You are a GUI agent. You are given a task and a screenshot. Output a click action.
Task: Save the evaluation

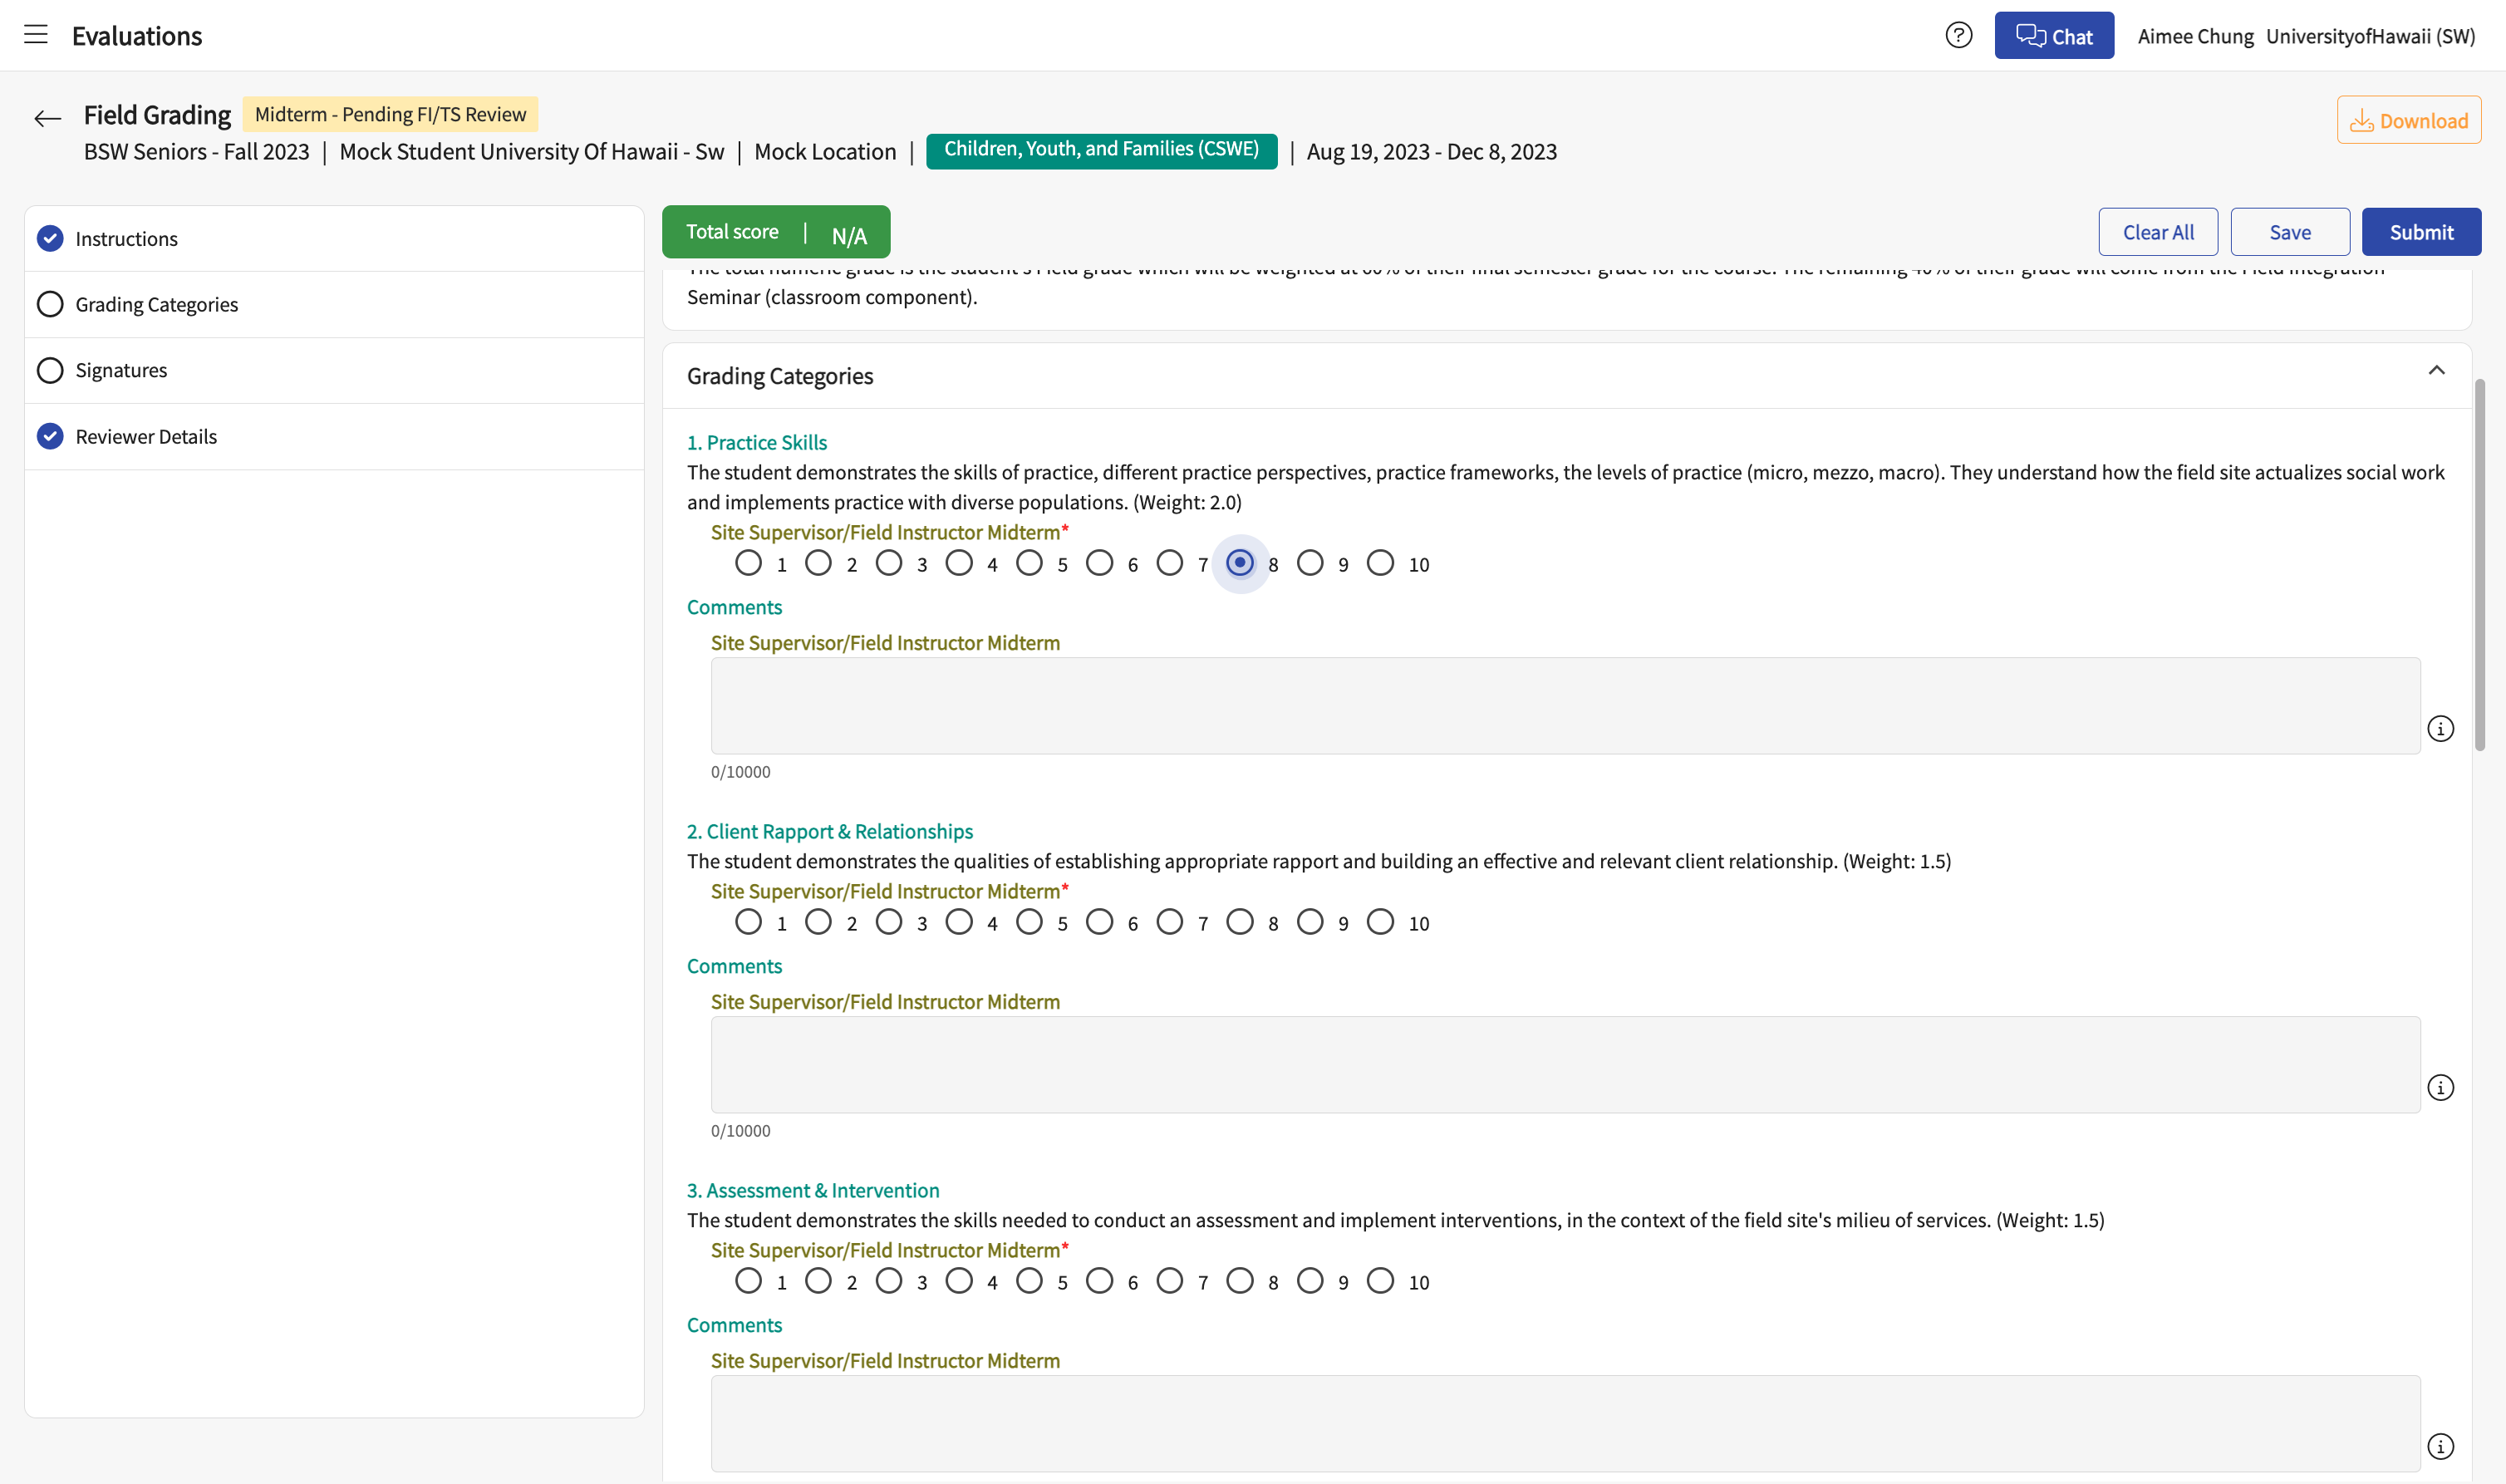click(x=2289, y=232)
